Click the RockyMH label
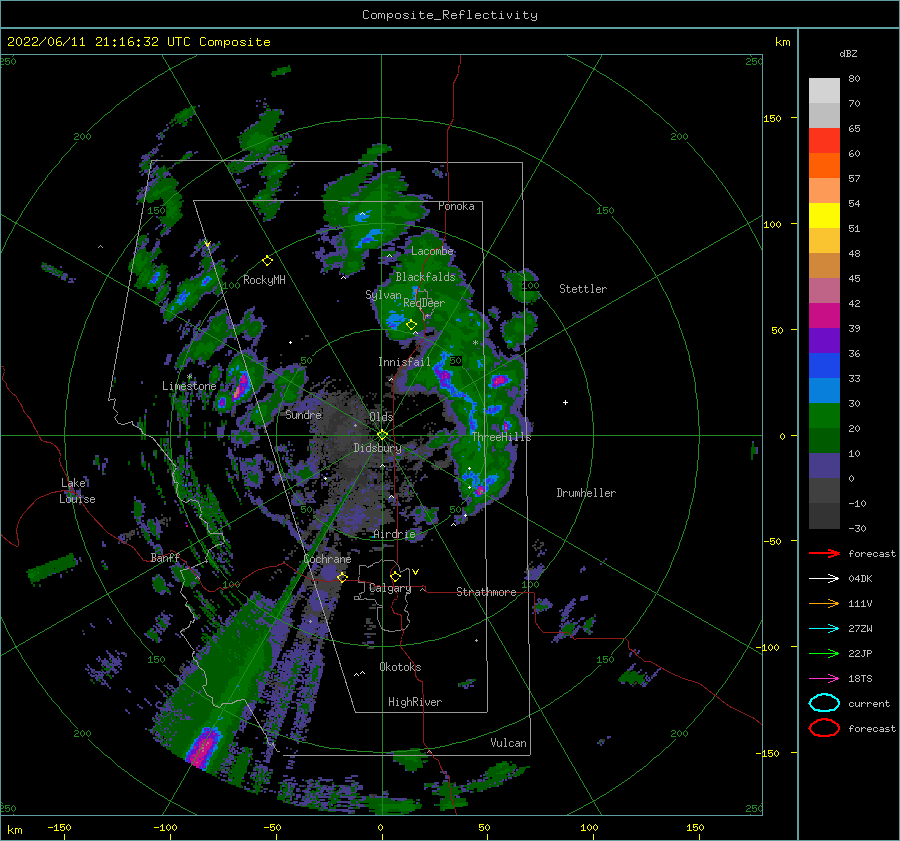The image size is (900, 841). click(x=264, y=280)
